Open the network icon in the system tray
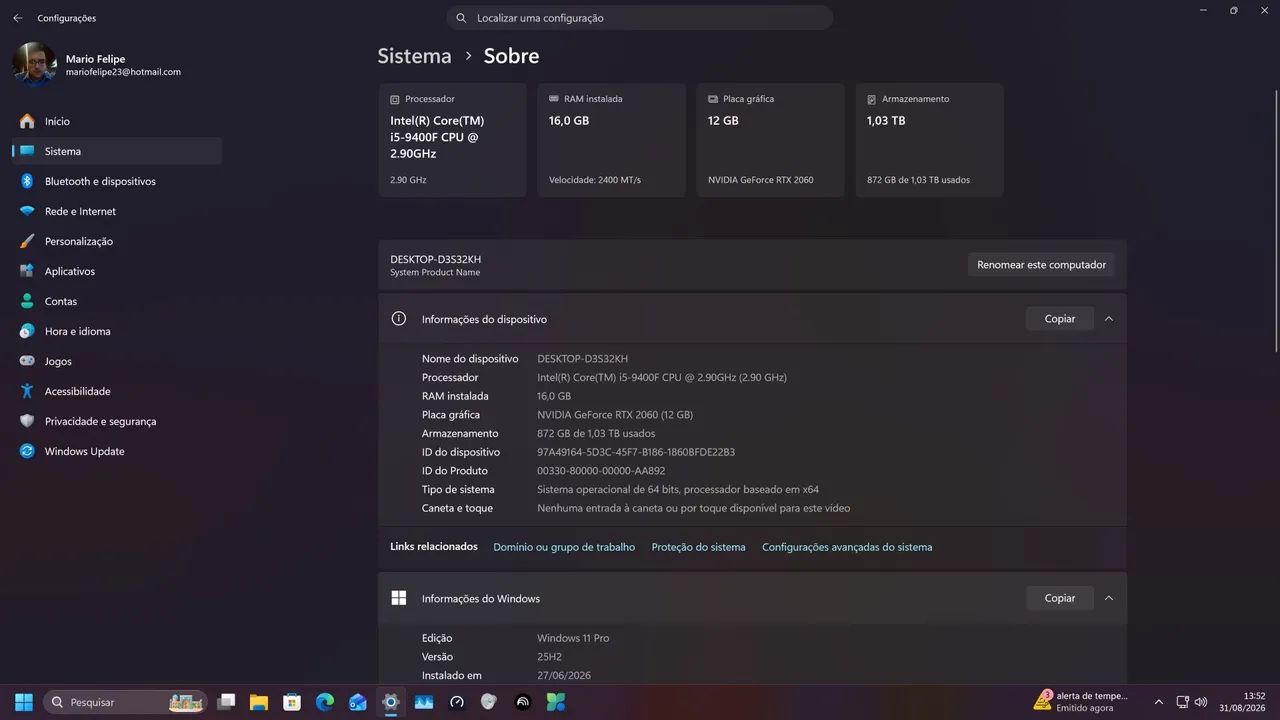1280x720 pixels. point(1182,702)
